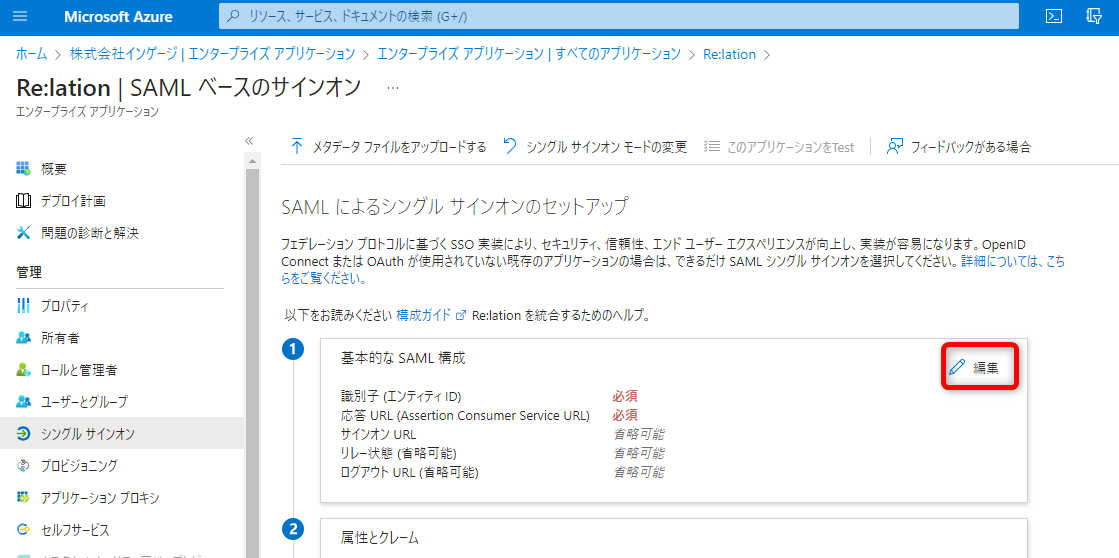
Task: Open the ellipsis more options beside the title
Action: 393,88
